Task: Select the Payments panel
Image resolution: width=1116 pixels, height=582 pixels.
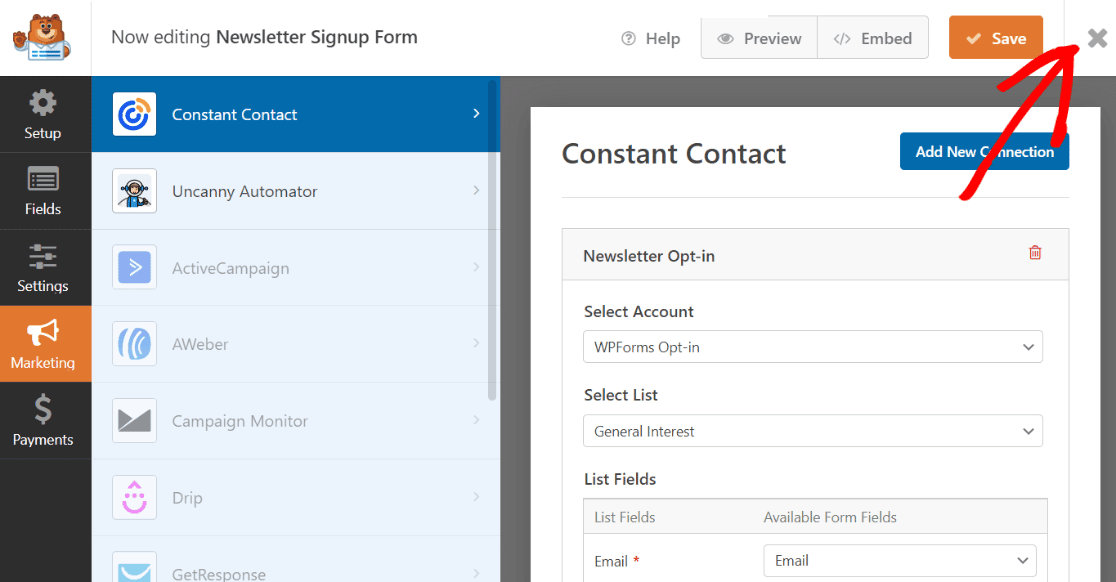Action: pos(45,420)
